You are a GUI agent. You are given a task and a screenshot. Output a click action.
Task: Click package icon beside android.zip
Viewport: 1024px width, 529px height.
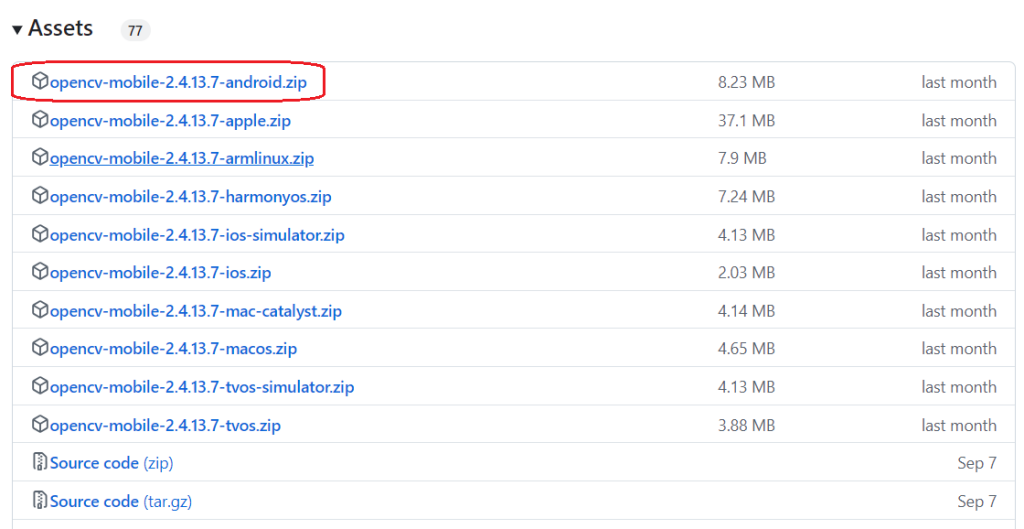[x=40, y=82]
